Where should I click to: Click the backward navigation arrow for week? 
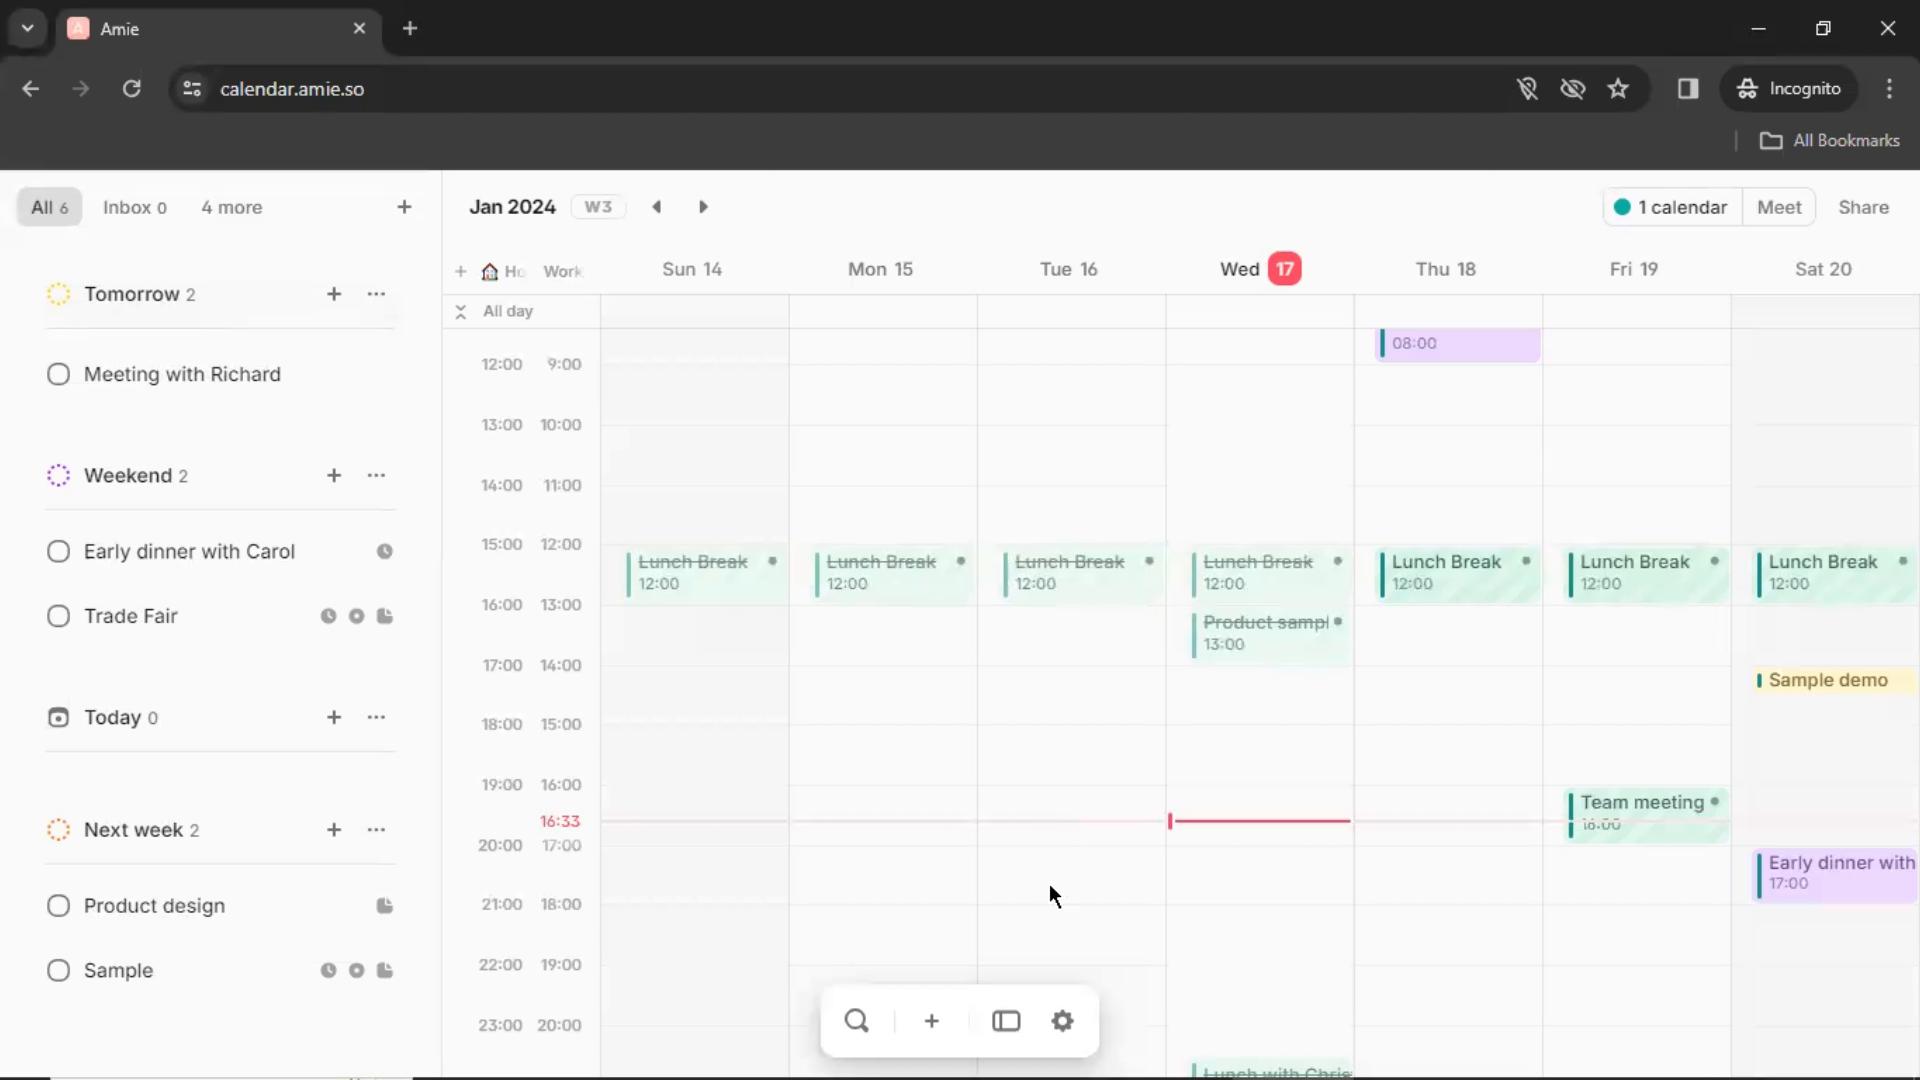coord(657,207)
